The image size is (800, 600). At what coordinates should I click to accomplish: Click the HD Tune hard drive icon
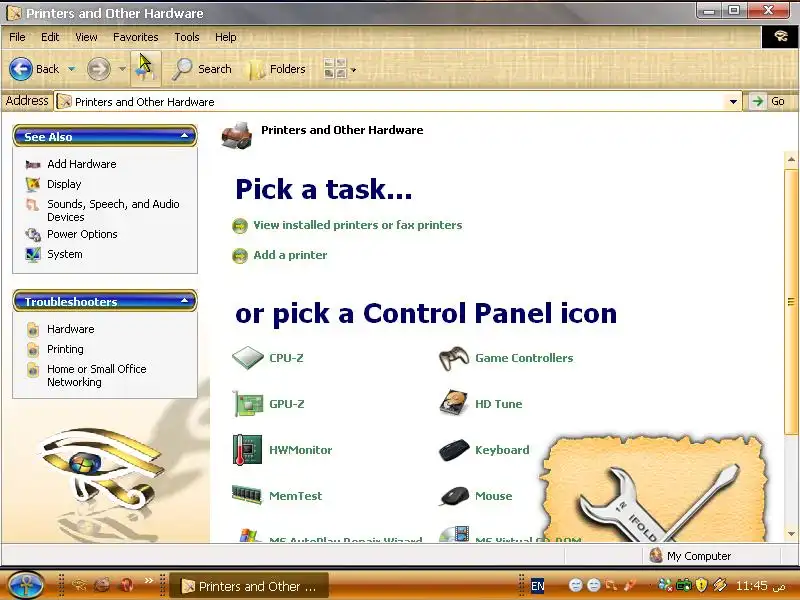coord(454,403)
